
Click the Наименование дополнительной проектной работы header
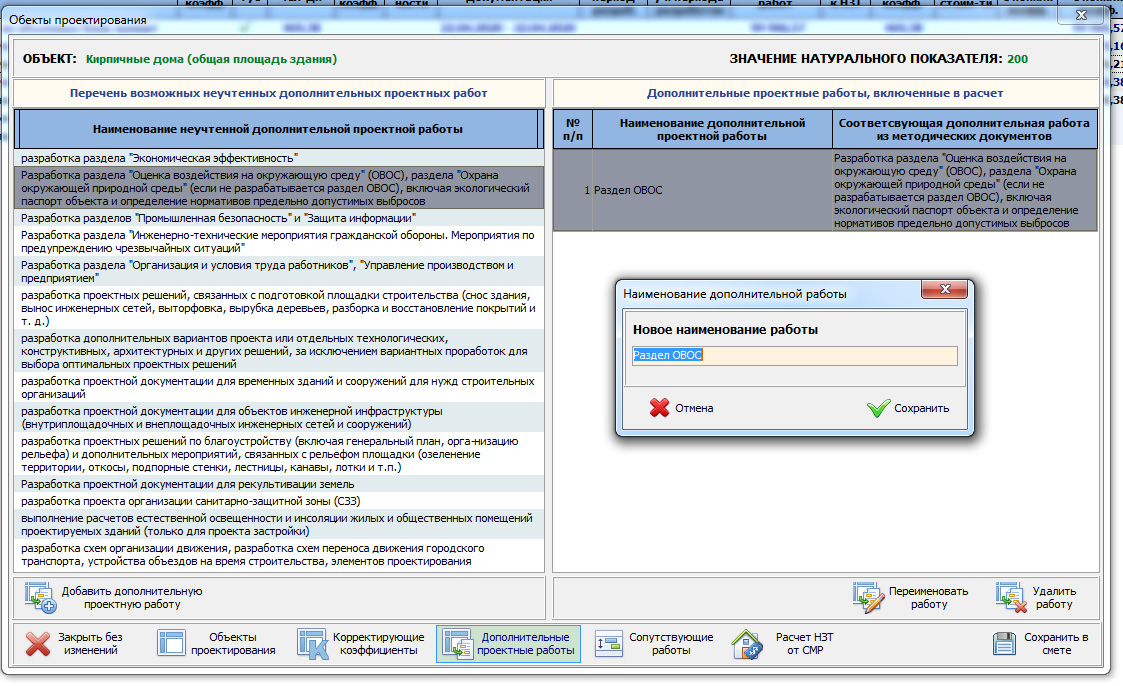712,130
